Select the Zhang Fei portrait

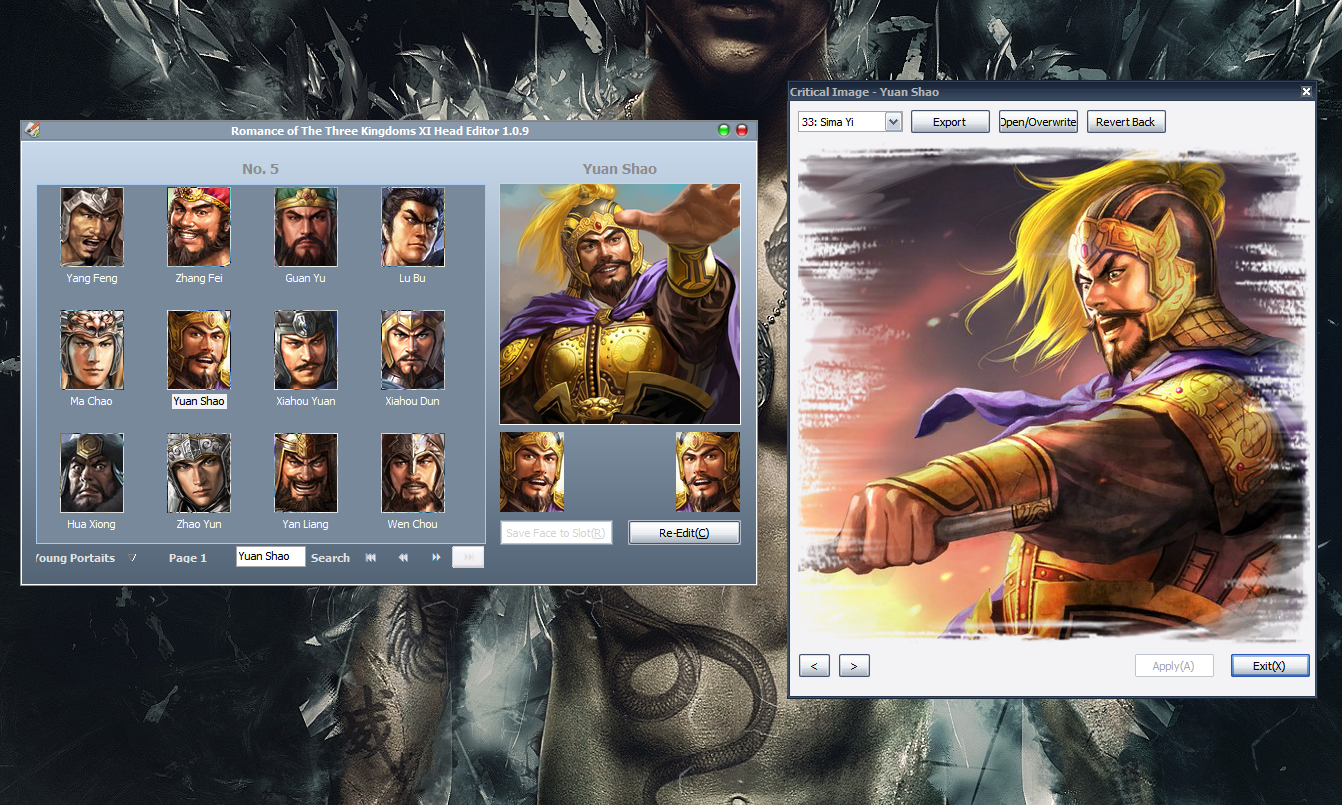click(199, 227)
